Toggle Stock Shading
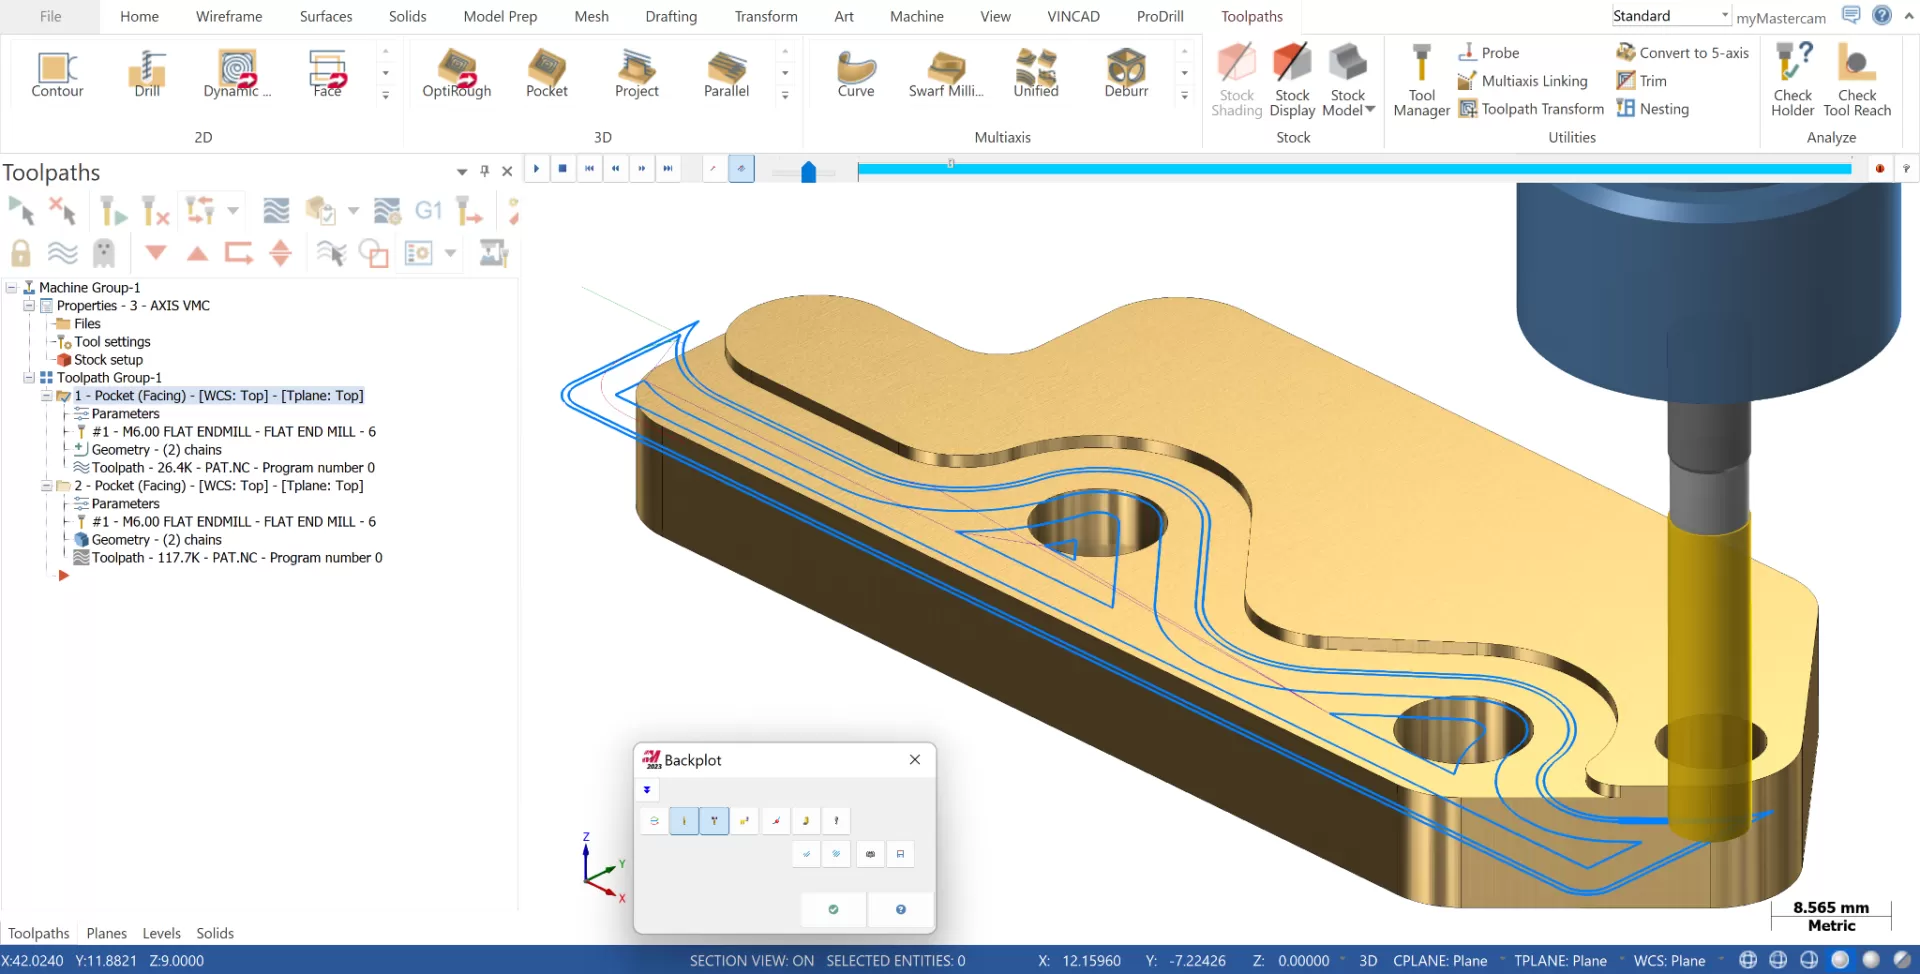This screenshot has height=974, width=1920. coord(1237,80)
